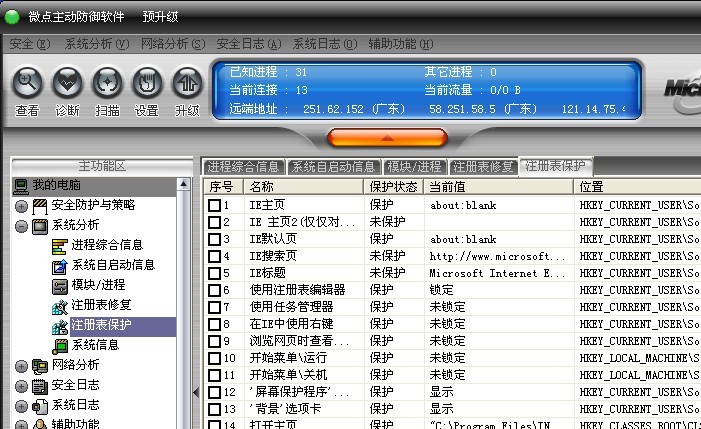
Task: Tick the checkbox for IE搜索页
Action: click(x=215, y=256)
